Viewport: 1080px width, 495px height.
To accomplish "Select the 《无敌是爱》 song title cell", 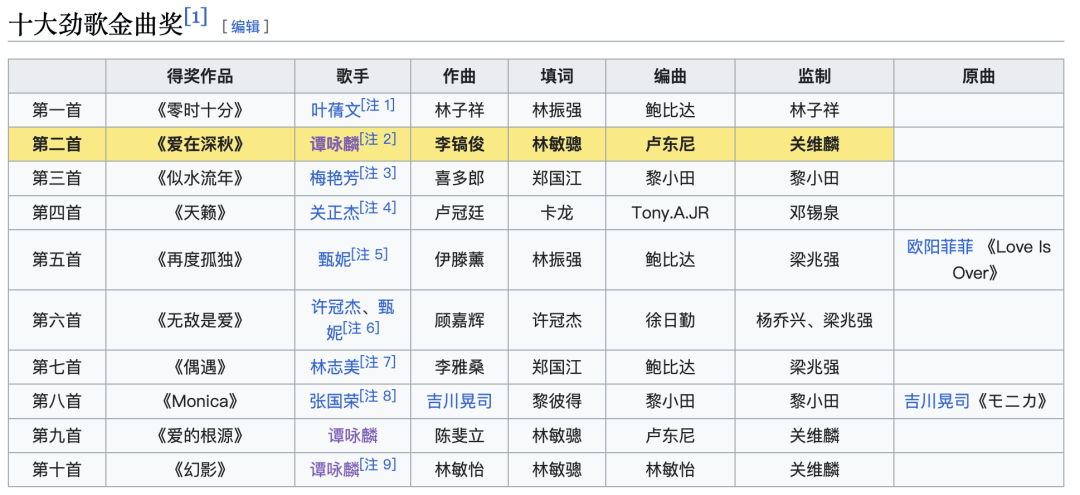I will (x=200, y=320).
